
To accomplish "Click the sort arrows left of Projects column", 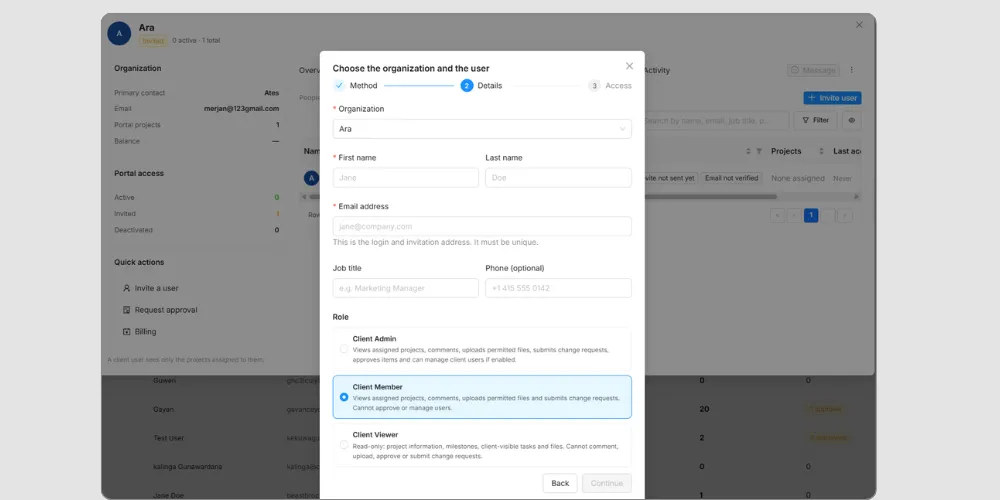I will pos(749,151).
